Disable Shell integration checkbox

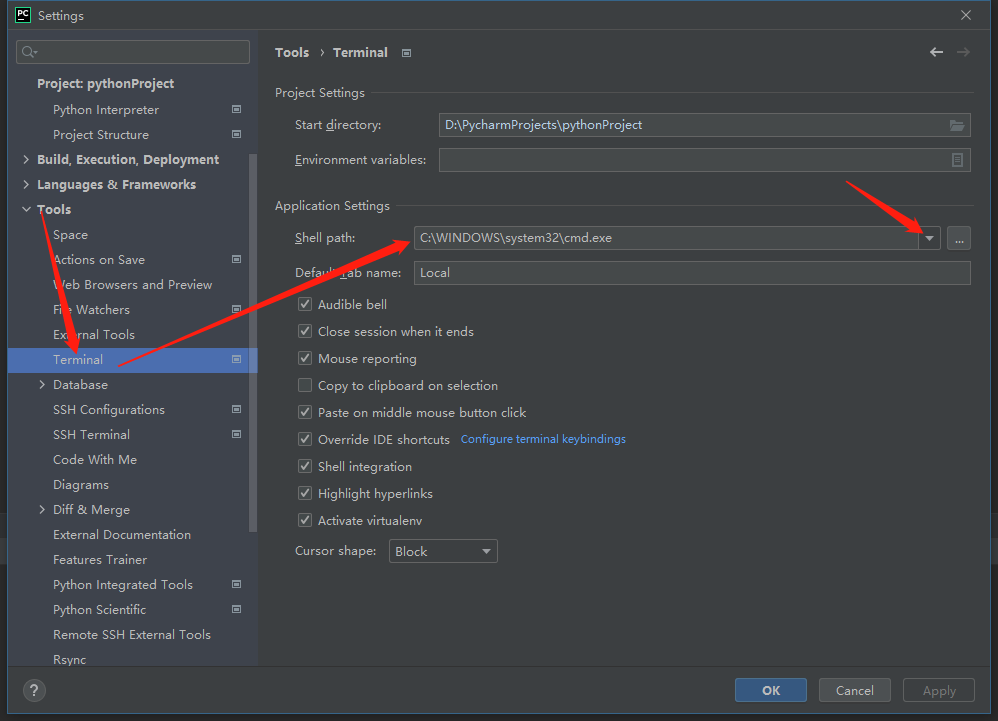click(x=305, y=466)
